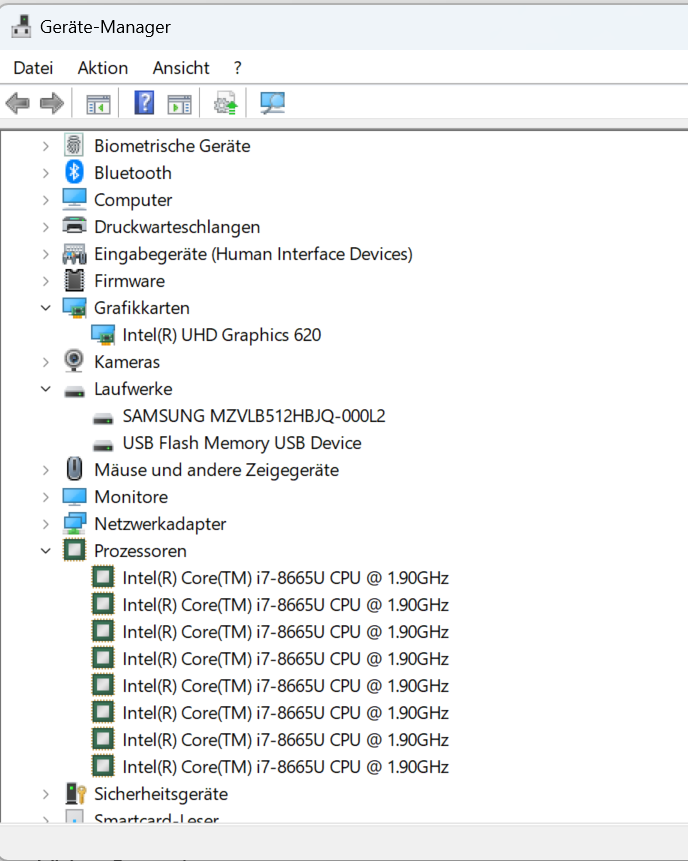Click the show/hide action pane toolbar icon
The image size is (688, 861).
click(x=180, y=104)
